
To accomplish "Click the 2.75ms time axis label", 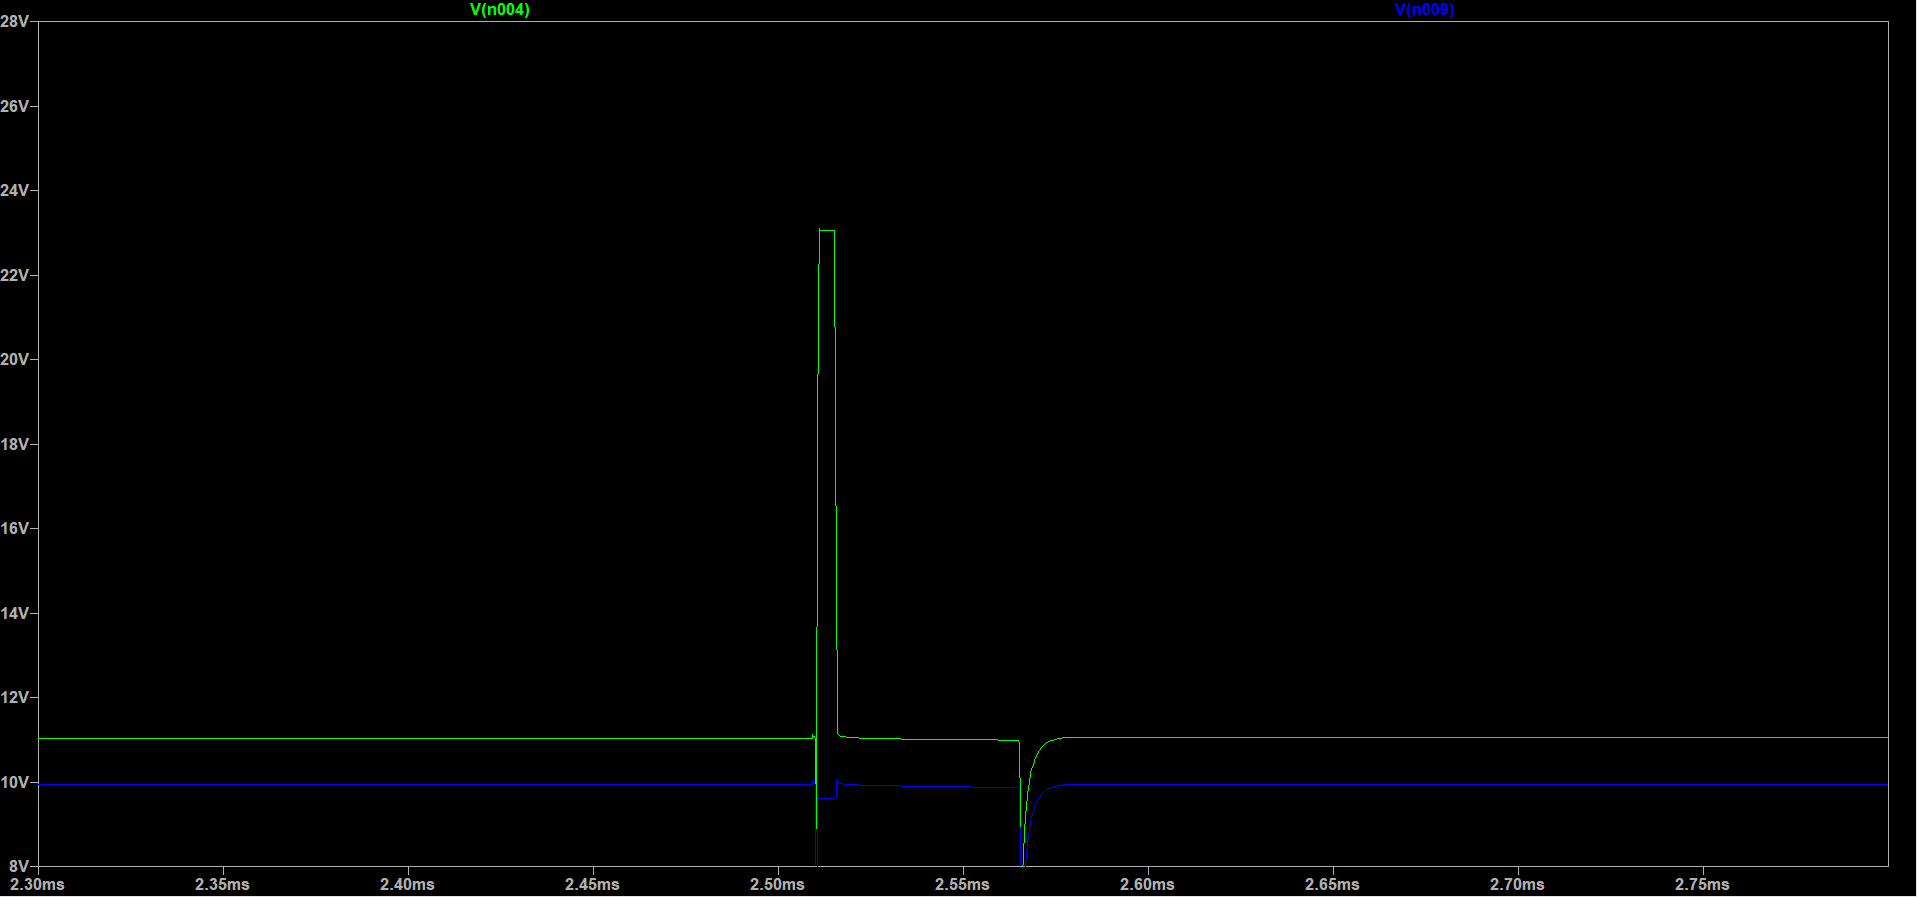I will (x=1702, y=885).
